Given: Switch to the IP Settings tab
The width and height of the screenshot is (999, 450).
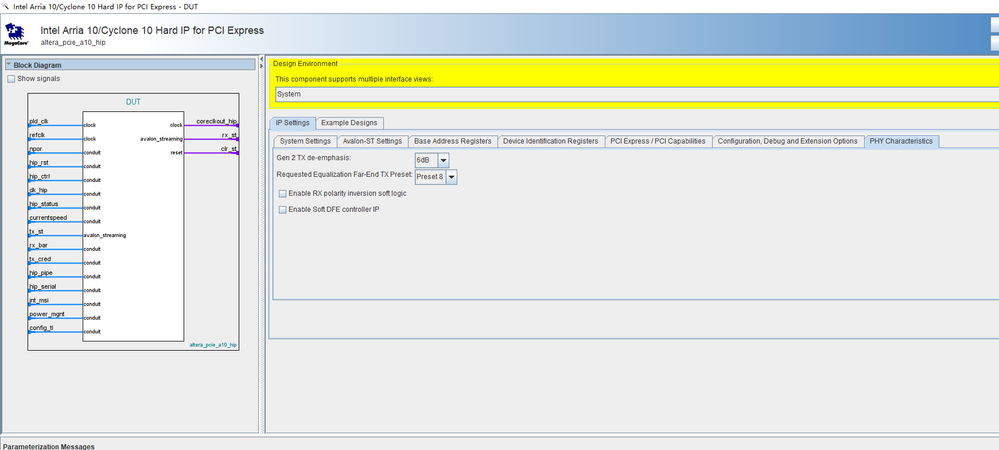Looking at the screenshot, I should tap(292, 123).
